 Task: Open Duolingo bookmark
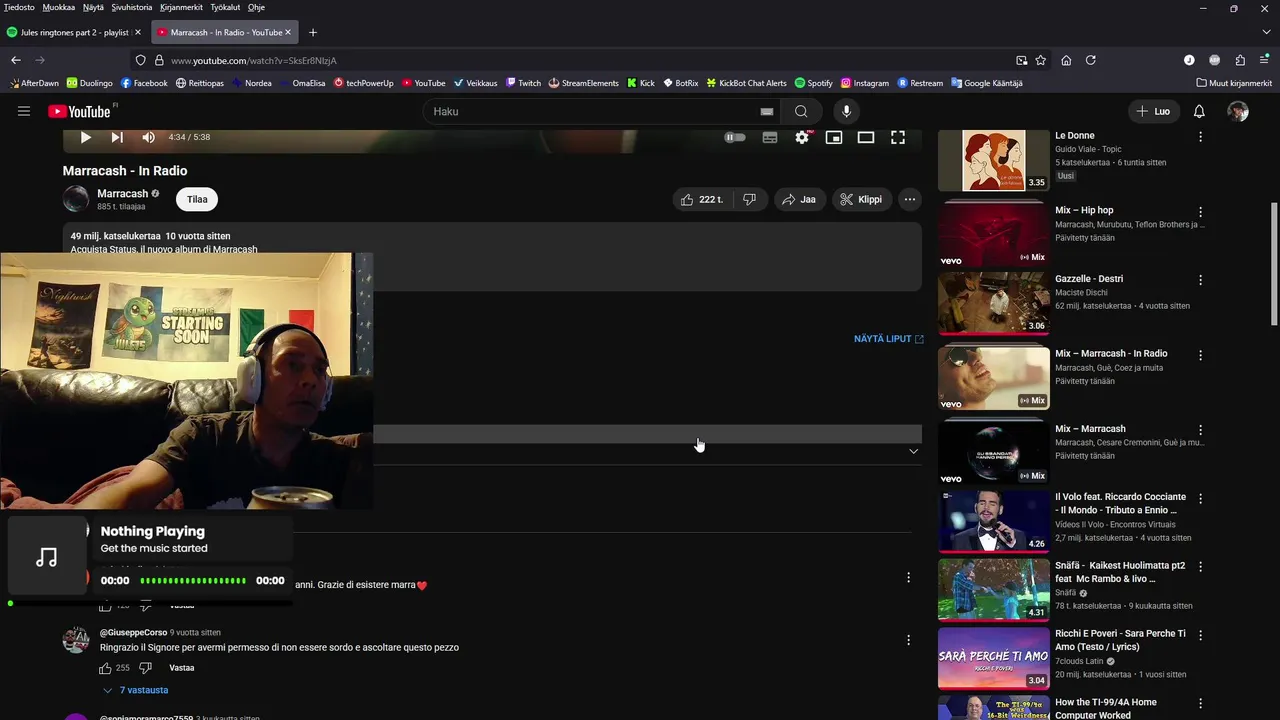(x=90, y=83)
